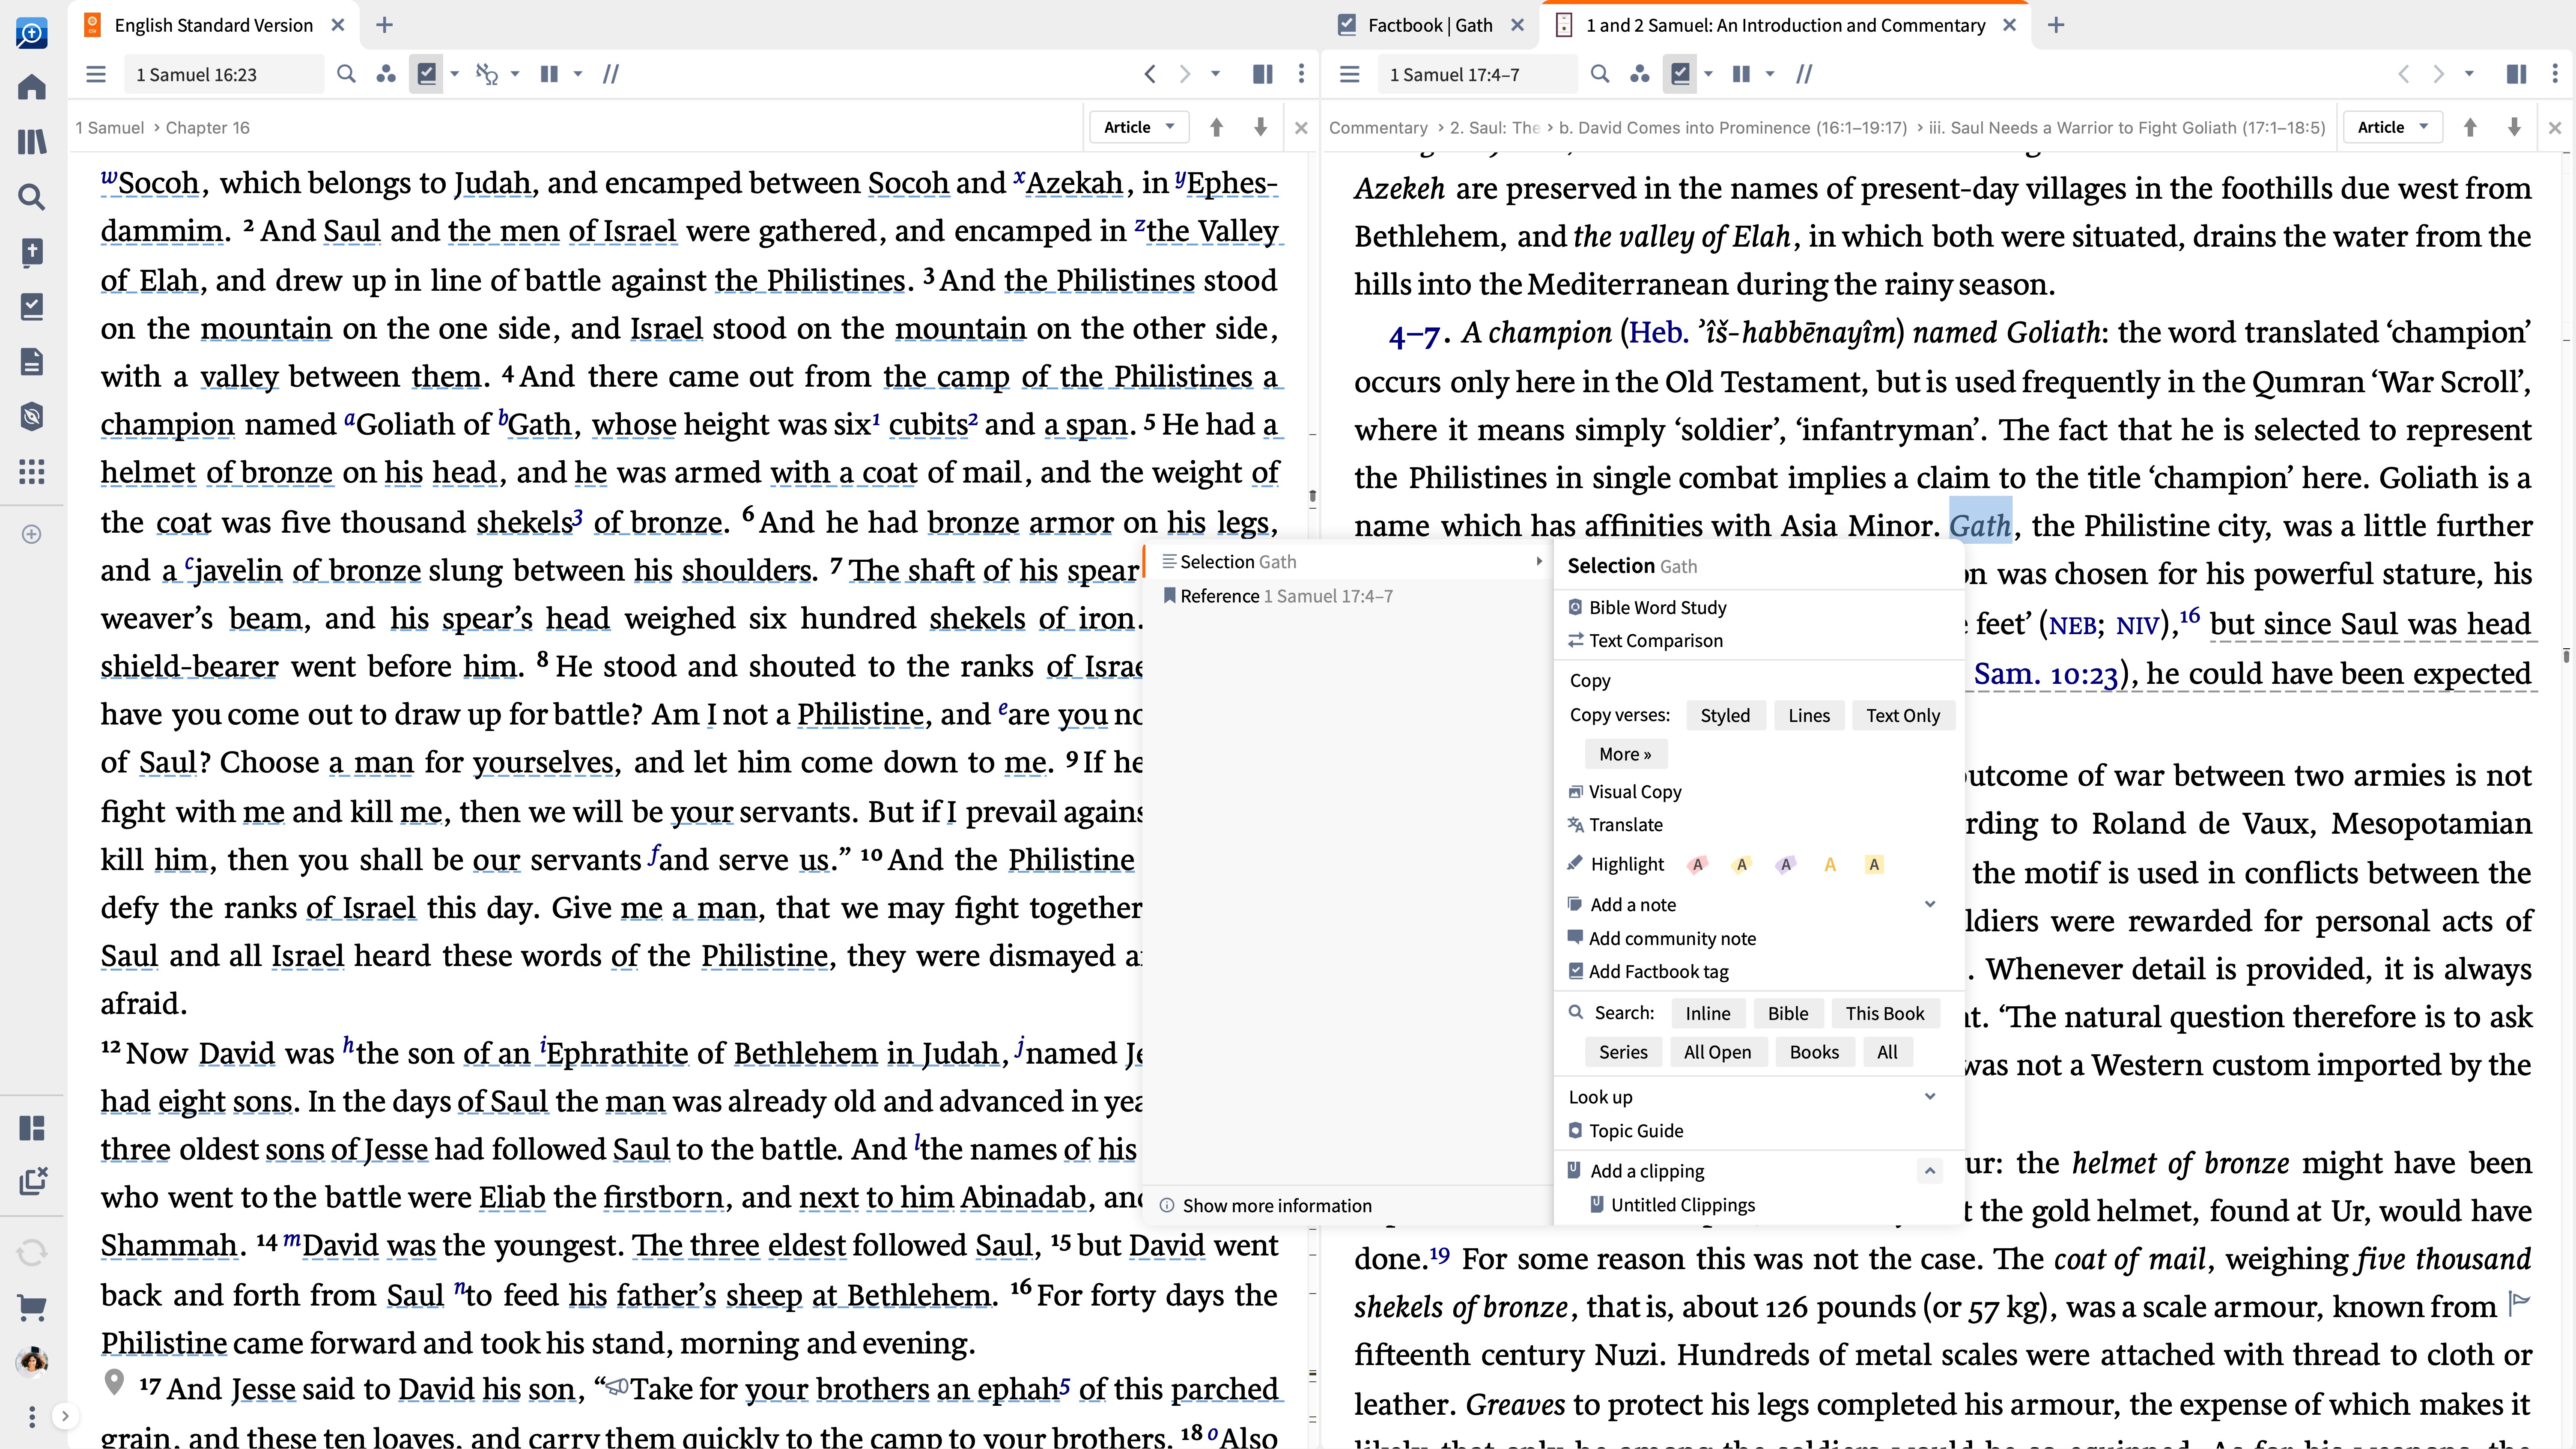Viewport: 2576px width, 1449px height.
Task: Collapse Add a clipping section chevron
Action: 1930,1171
